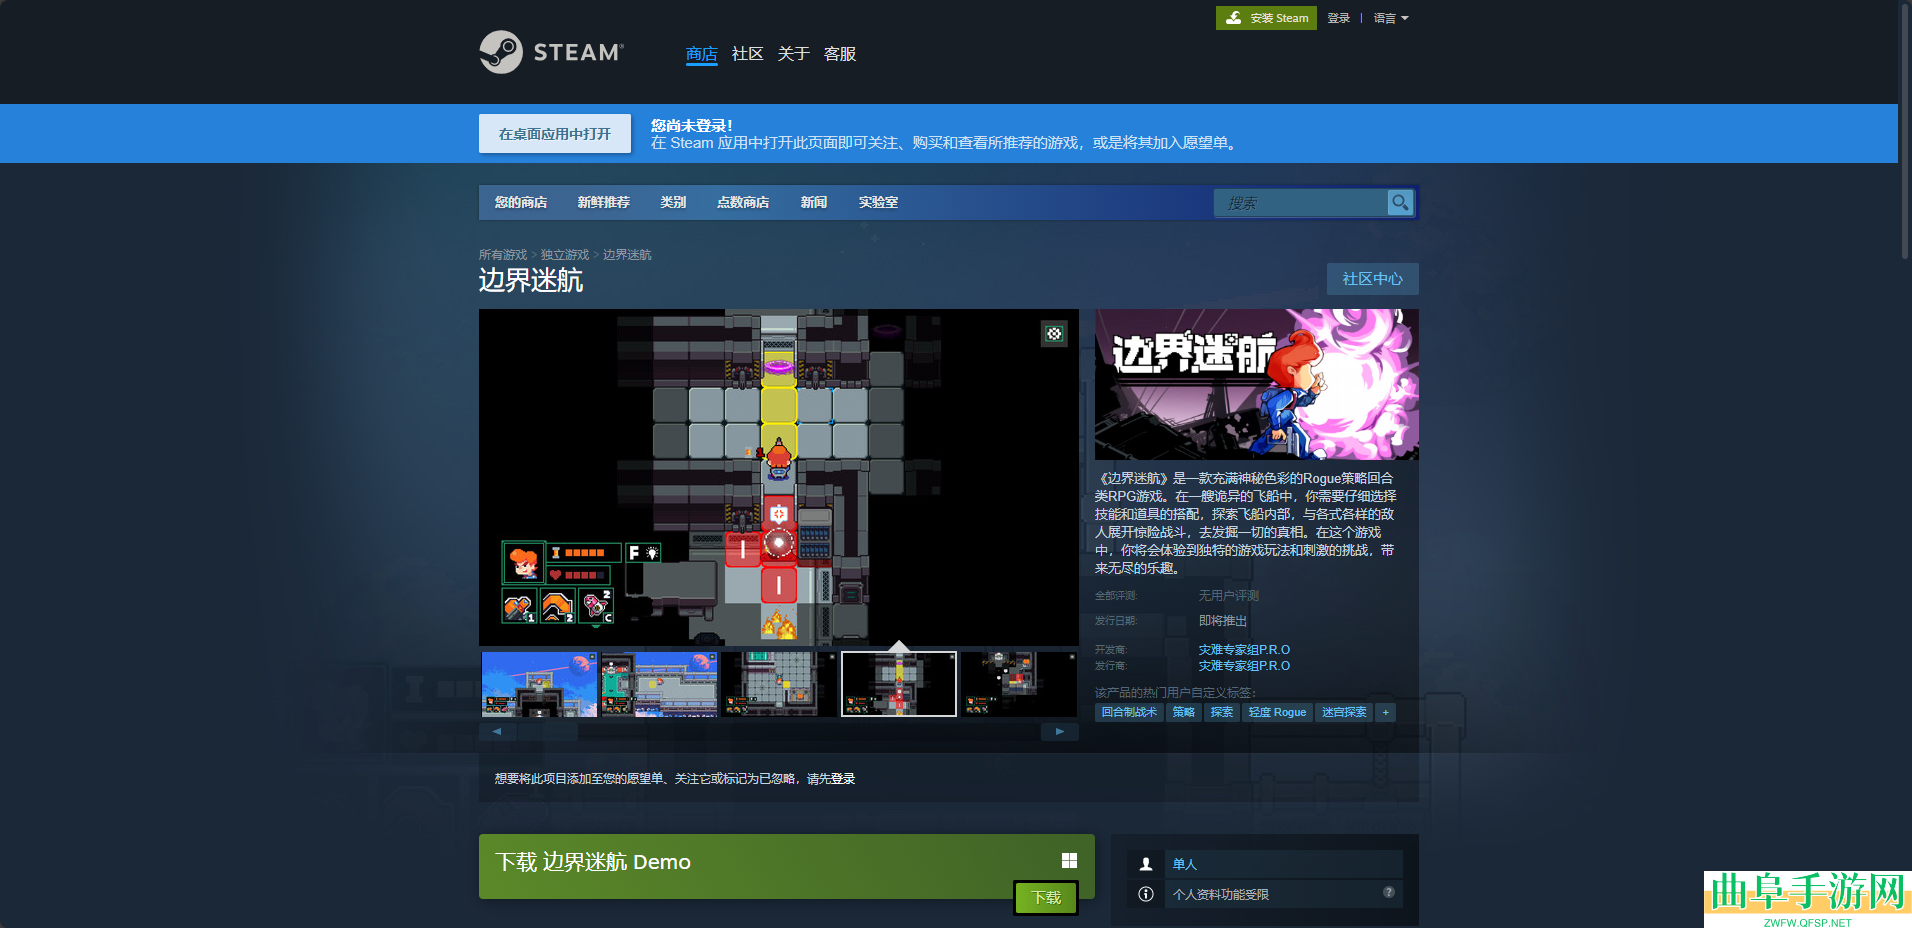
Task: Open the 商店 store menu
Action: 702,54
